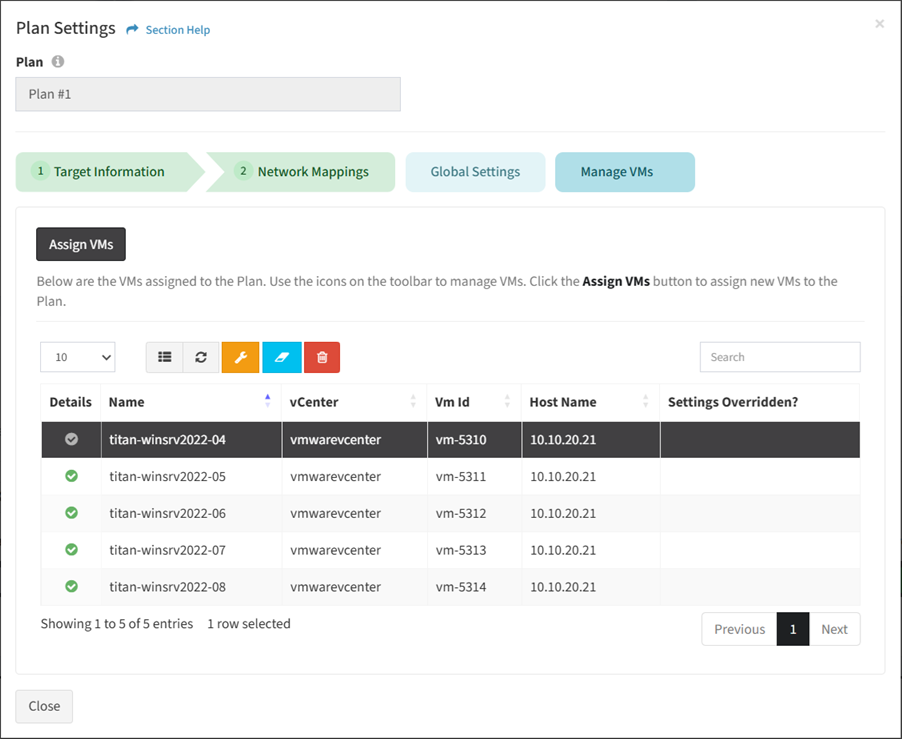Select the titan-winsrv2022-04 name cell

click(191, 439)
